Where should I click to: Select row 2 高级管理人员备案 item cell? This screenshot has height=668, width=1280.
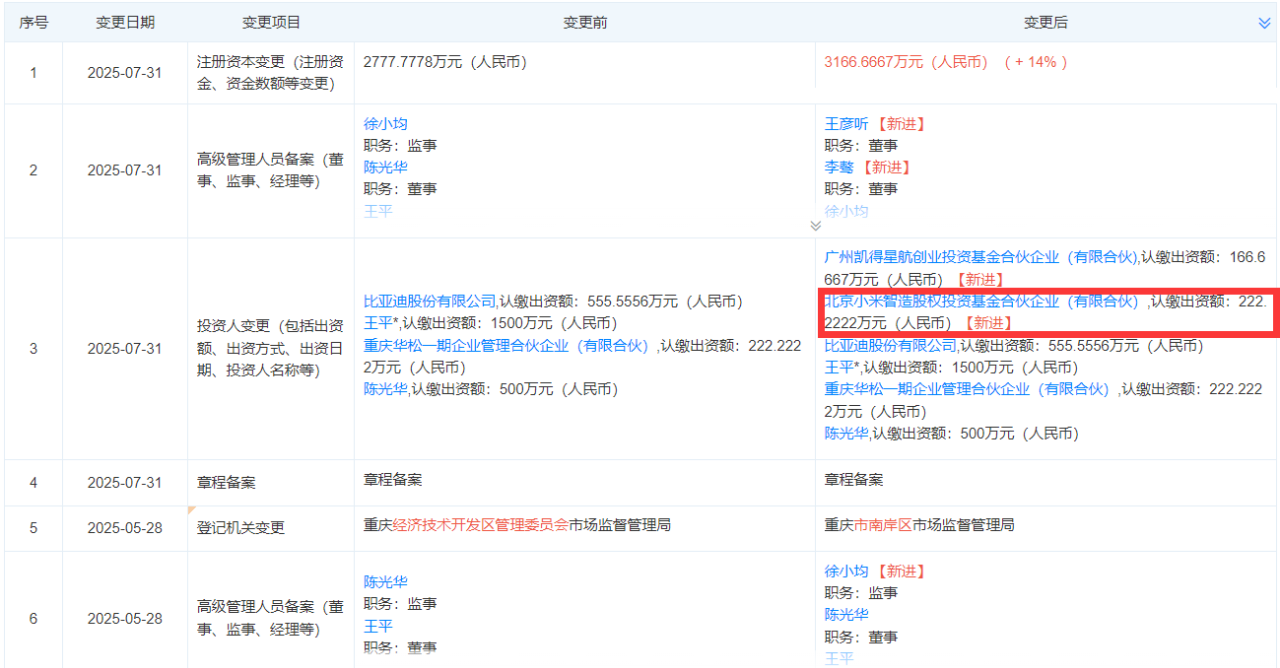[x=271, y=170]
